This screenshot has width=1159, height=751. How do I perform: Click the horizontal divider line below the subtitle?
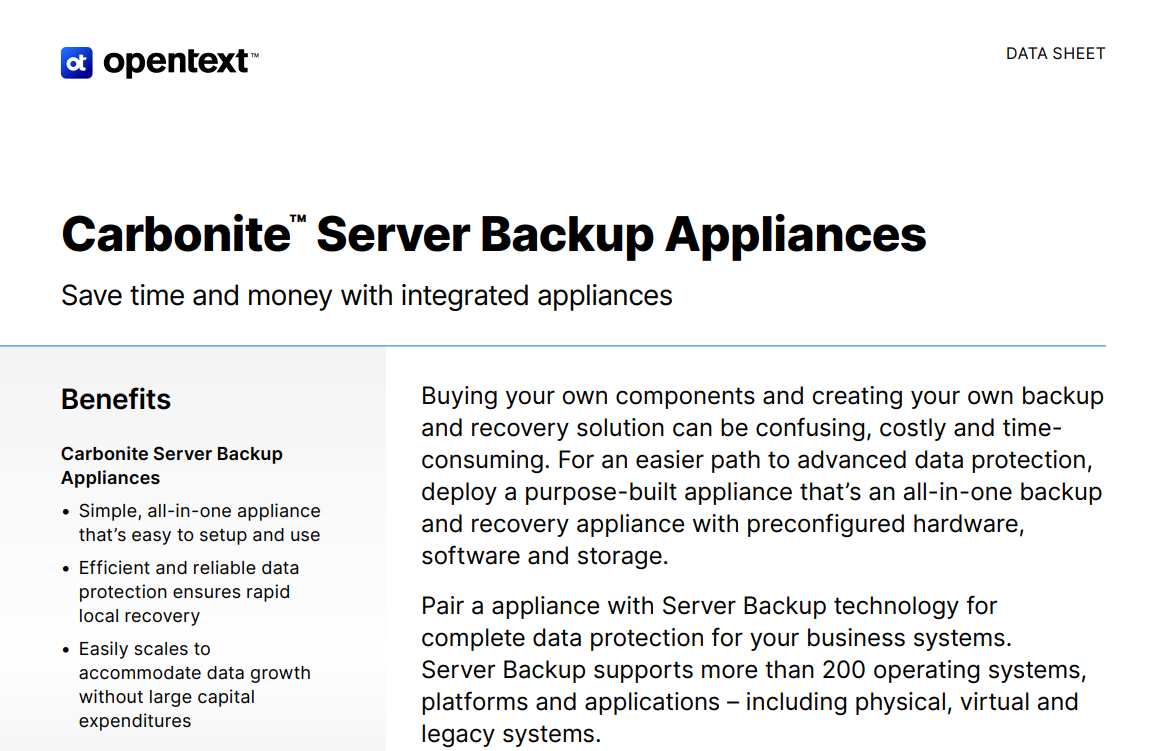(x=700, y=346)
